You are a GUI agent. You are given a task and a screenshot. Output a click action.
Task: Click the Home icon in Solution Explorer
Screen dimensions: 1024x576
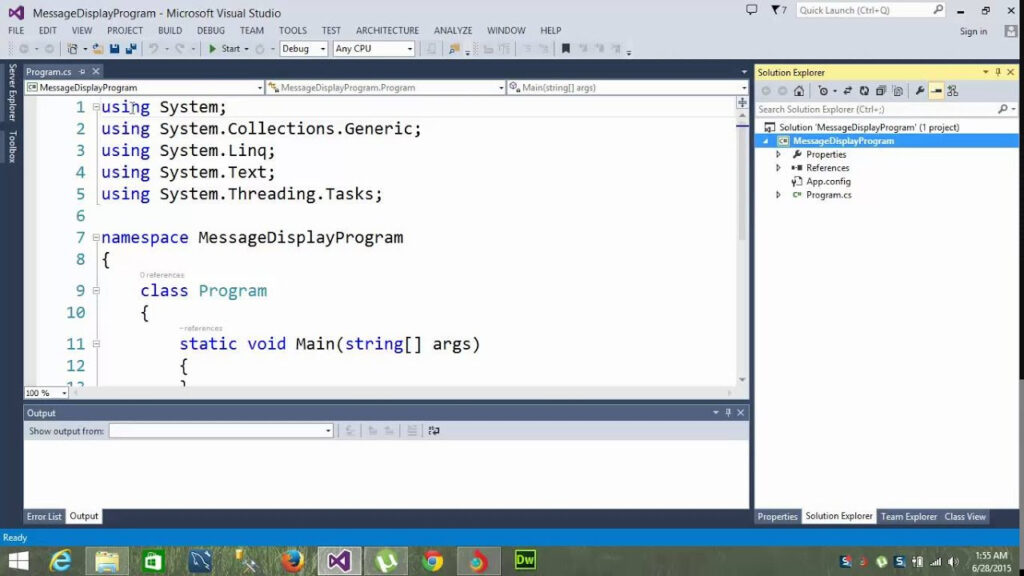[x=799, y=91]
